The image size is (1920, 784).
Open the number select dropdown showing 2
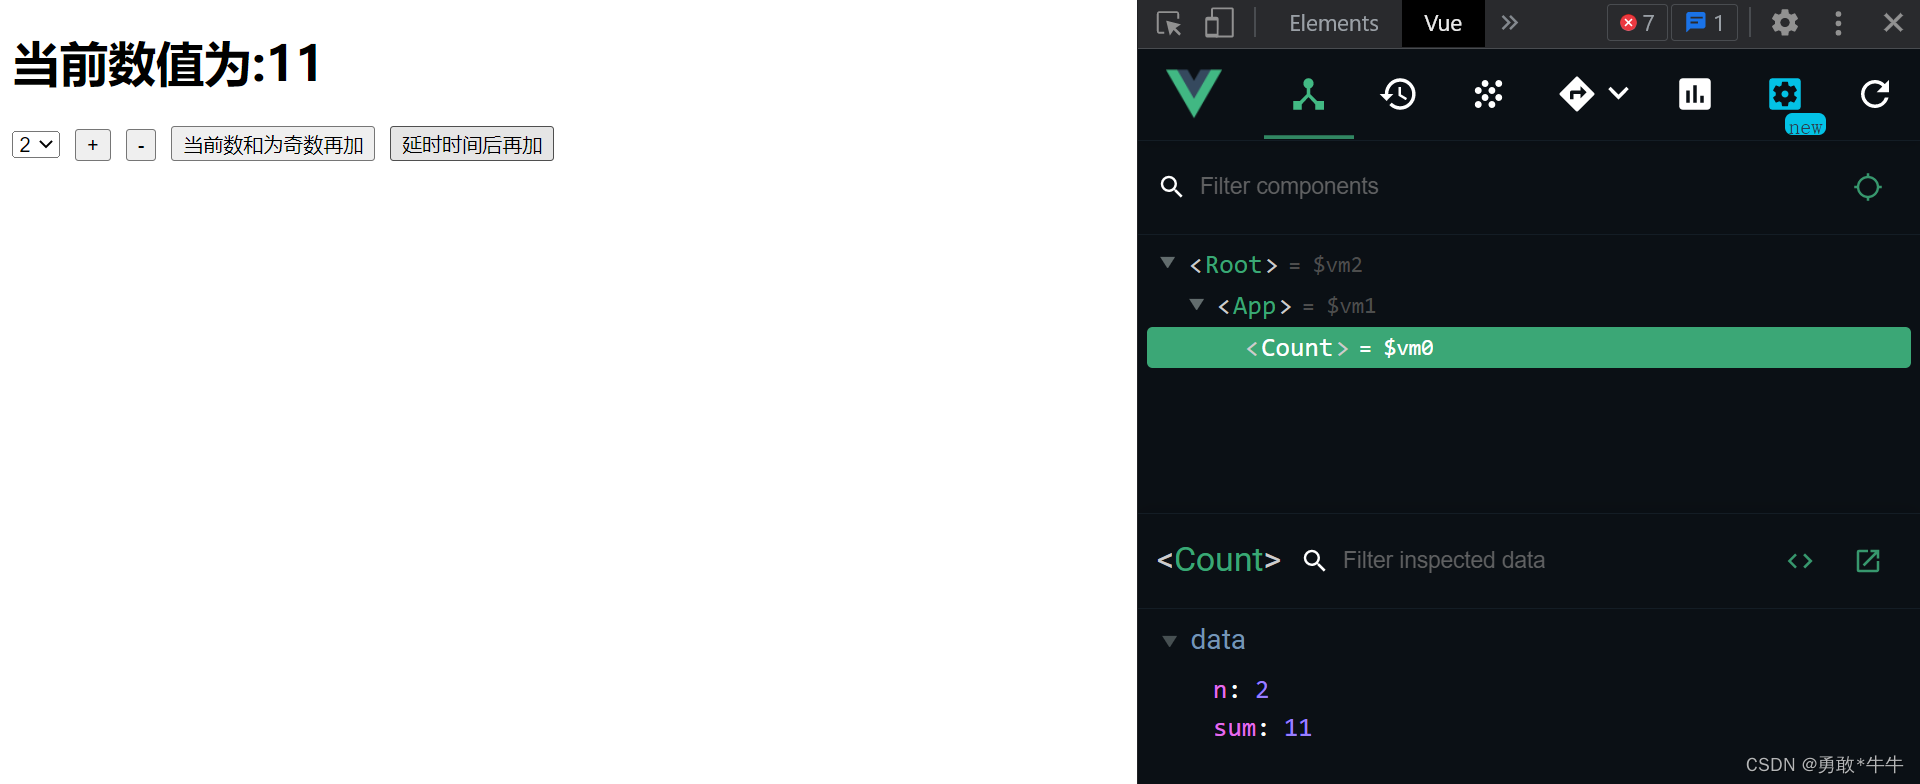pyautogui.click(x=36, y=145)
